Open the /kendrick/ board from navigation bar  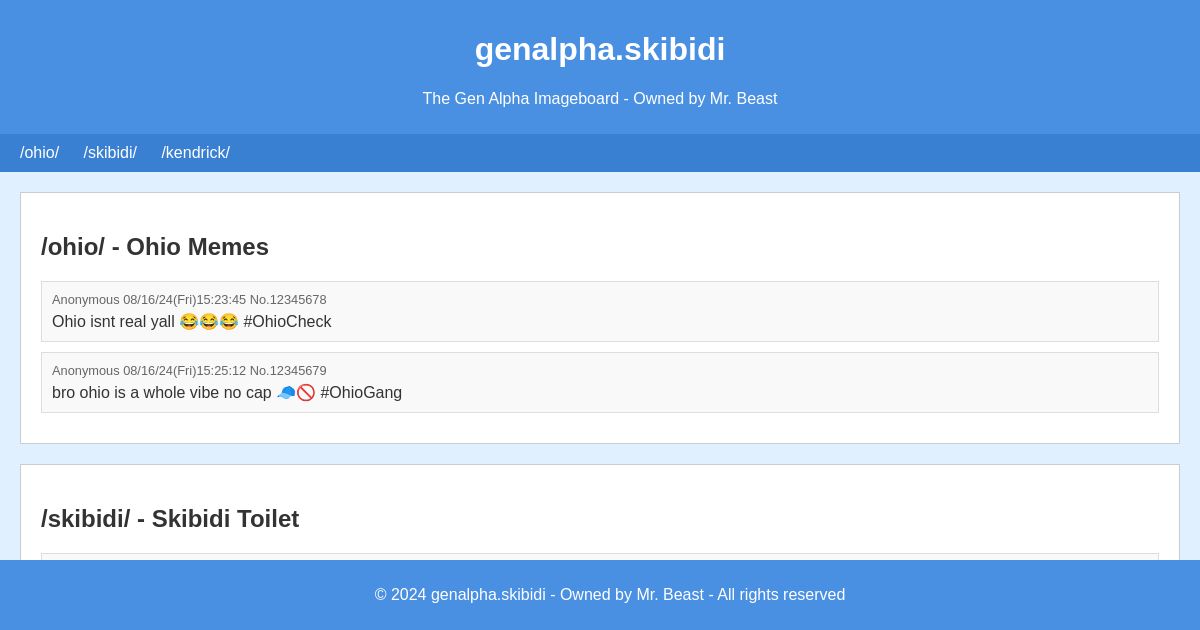[195, 153]
